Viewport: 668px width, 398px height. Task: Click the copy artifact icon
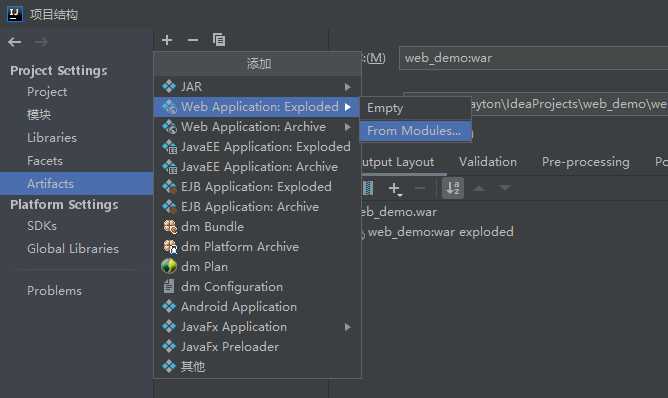pos(219,40)
